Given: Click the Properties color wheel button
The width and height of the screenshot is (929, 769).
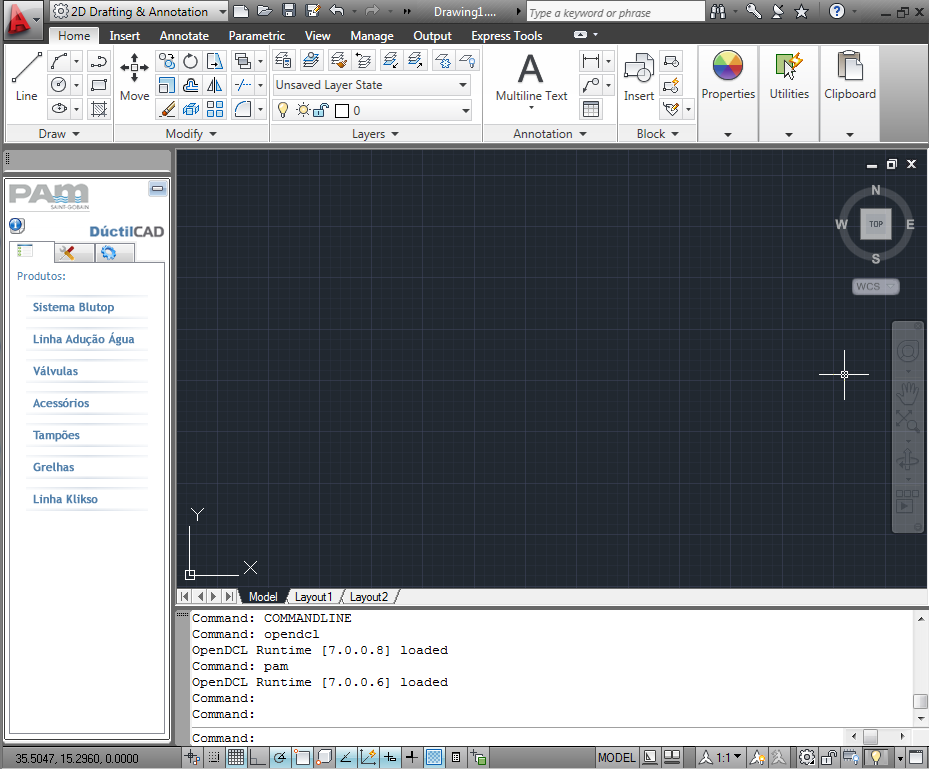Looking at the screenshot, I should click(x=728, y=76).
